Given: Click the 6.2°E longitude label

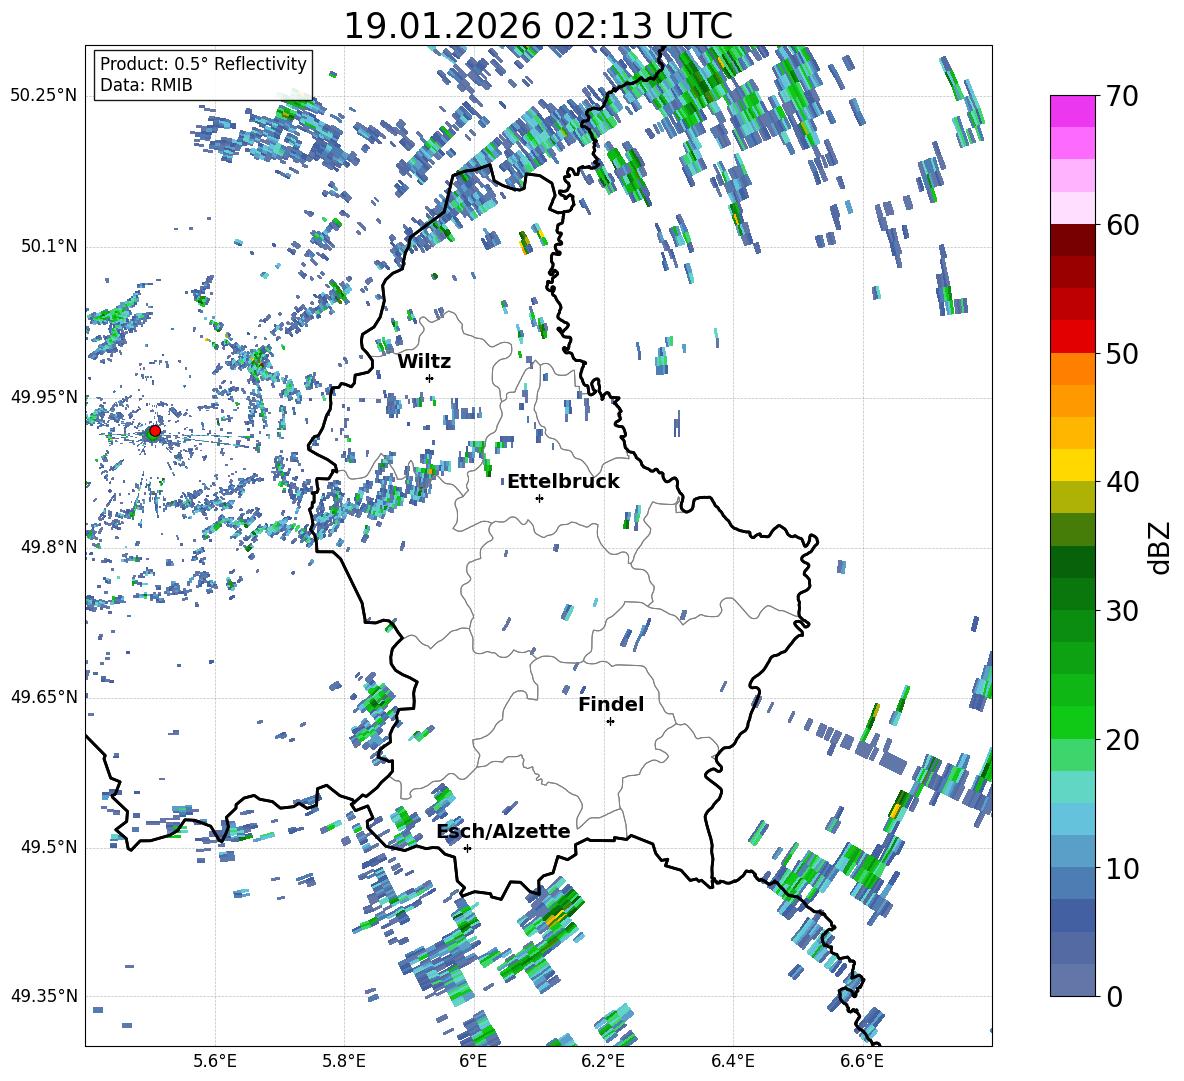Looking at the screenshot, I should pos(603,1062).
